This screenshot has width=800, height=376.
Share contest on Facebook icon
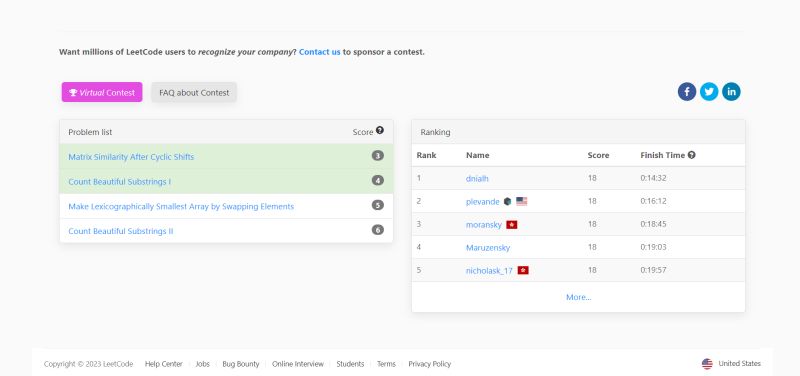coord(687,92)
